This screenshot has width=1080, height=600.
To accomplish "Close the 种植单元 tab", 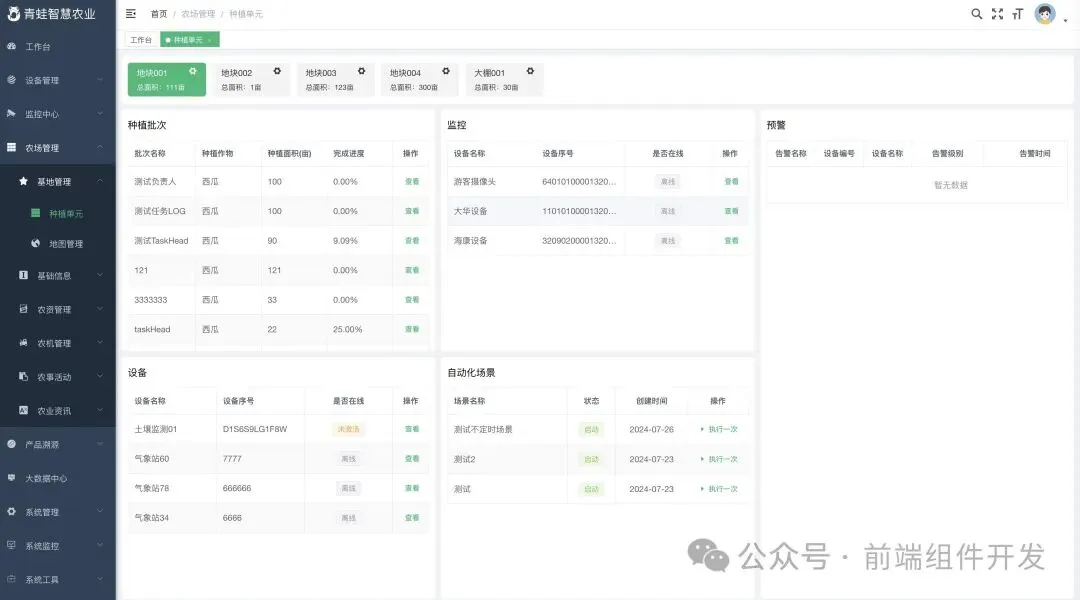I will pos(209,40).
